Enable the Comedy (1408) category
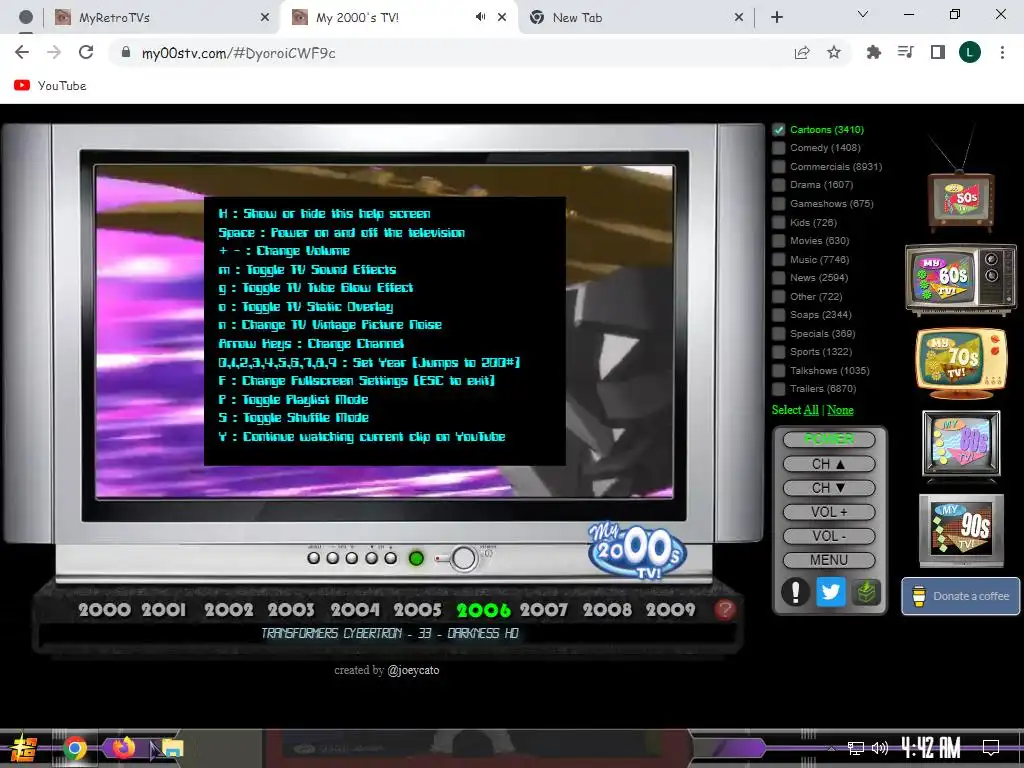 (x=778, y=148)
